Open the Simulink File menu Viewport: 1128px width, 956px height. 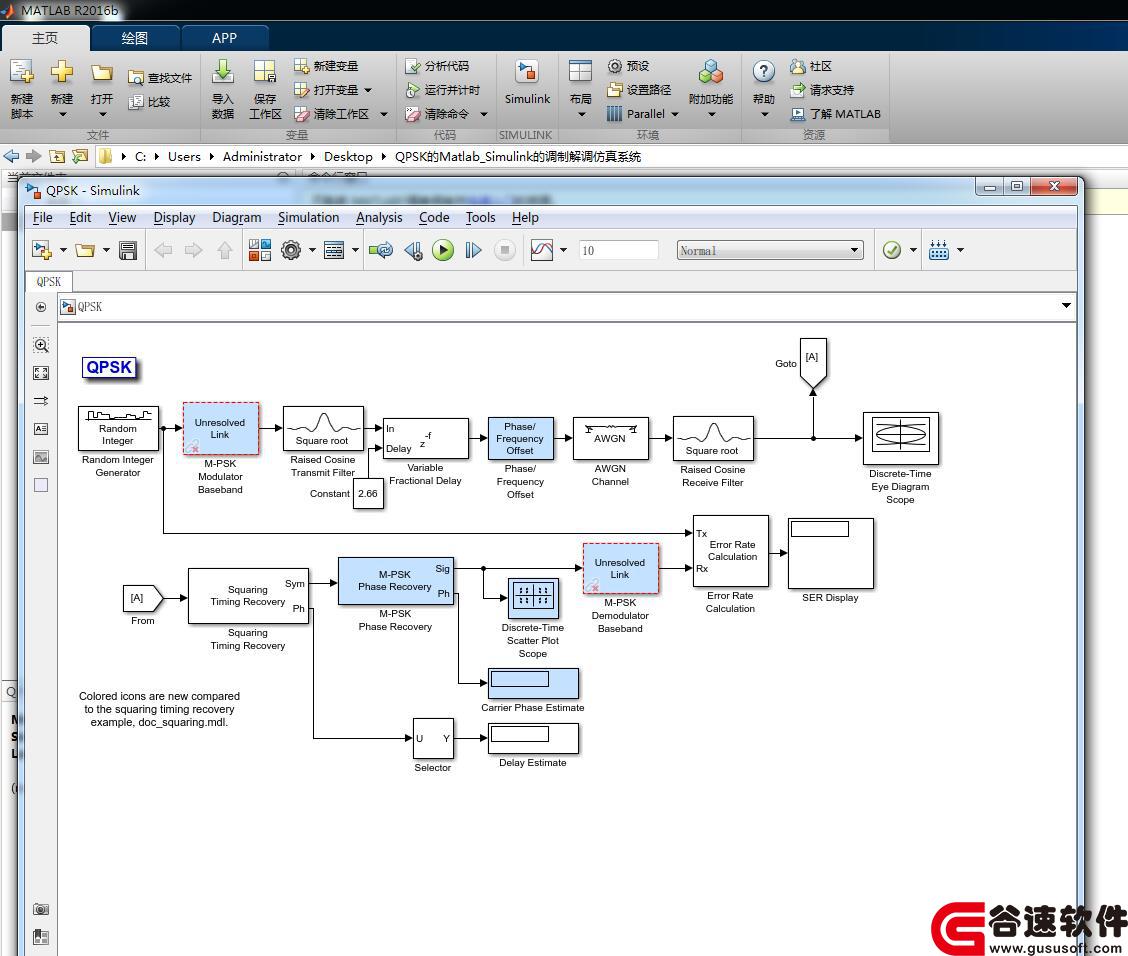point(42,217)
